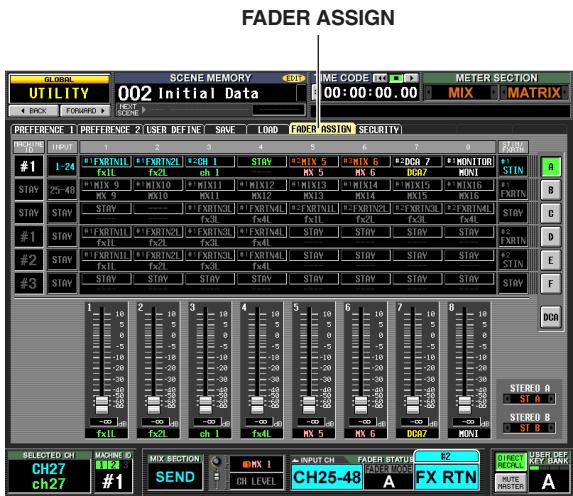This screenshot has width=573, height=496.
Task: Click fader 7 knob labeled DCA7
Action: pyautogui.click(x=413, y=405)
